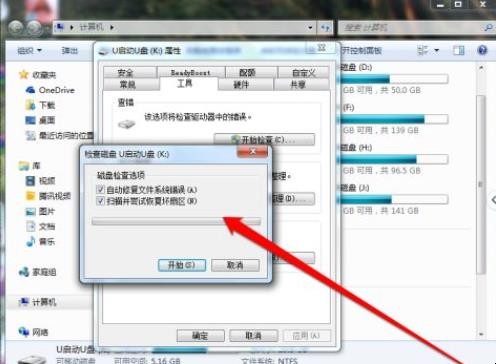Click 弹出 in Explorer toolbar
496x364 pixels.
(x=70, y=51)
